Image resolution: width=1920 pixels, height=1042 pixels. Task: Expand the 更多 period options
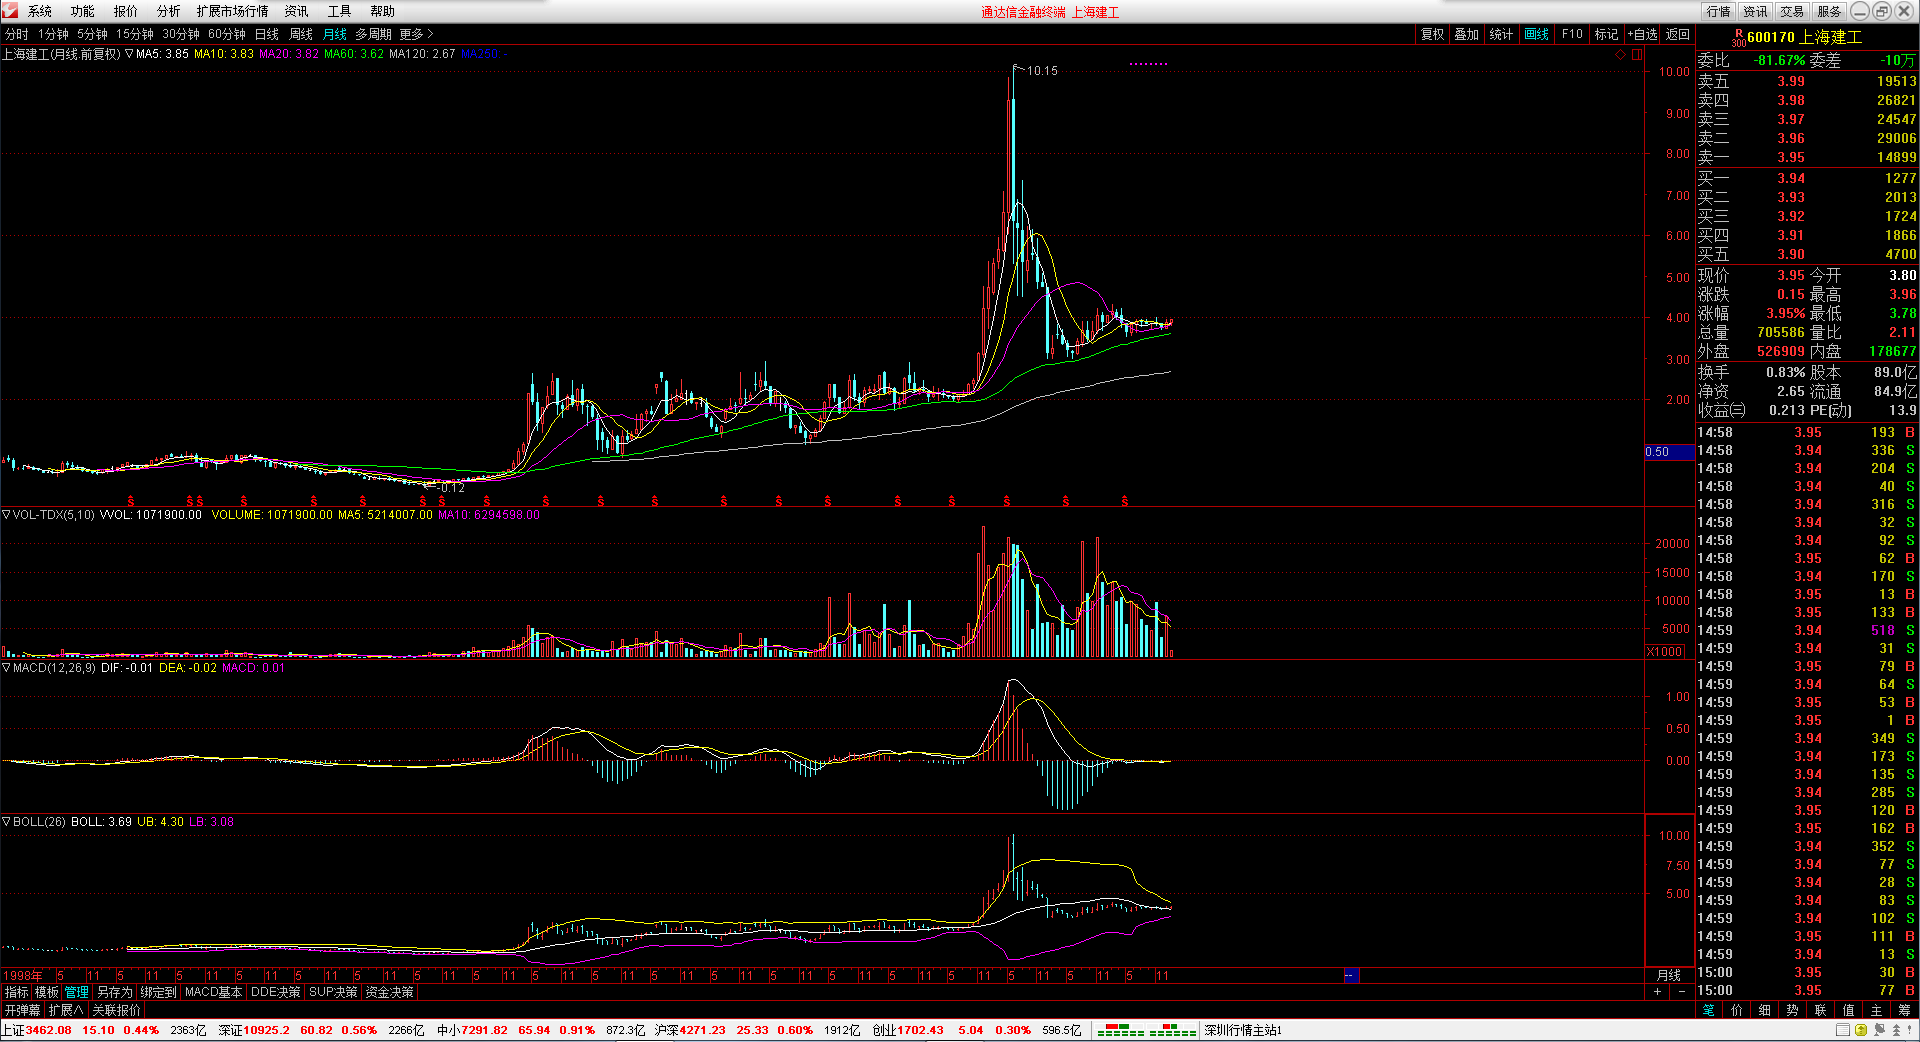pos(416,34)
